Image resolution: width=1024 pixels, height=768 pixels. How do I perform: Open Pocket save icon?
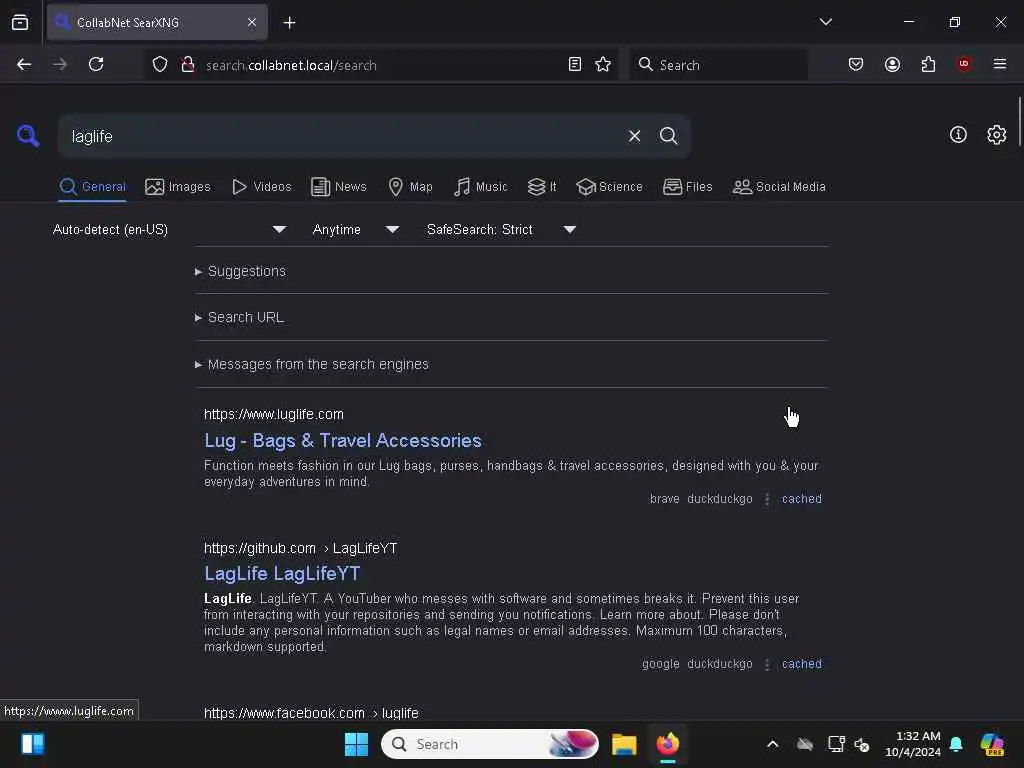click(x=856, y=64)
